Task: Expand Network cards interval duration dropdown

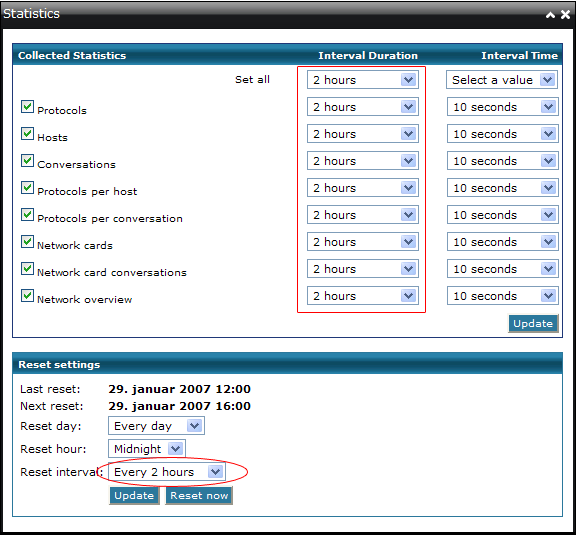Action: [363, 242]
